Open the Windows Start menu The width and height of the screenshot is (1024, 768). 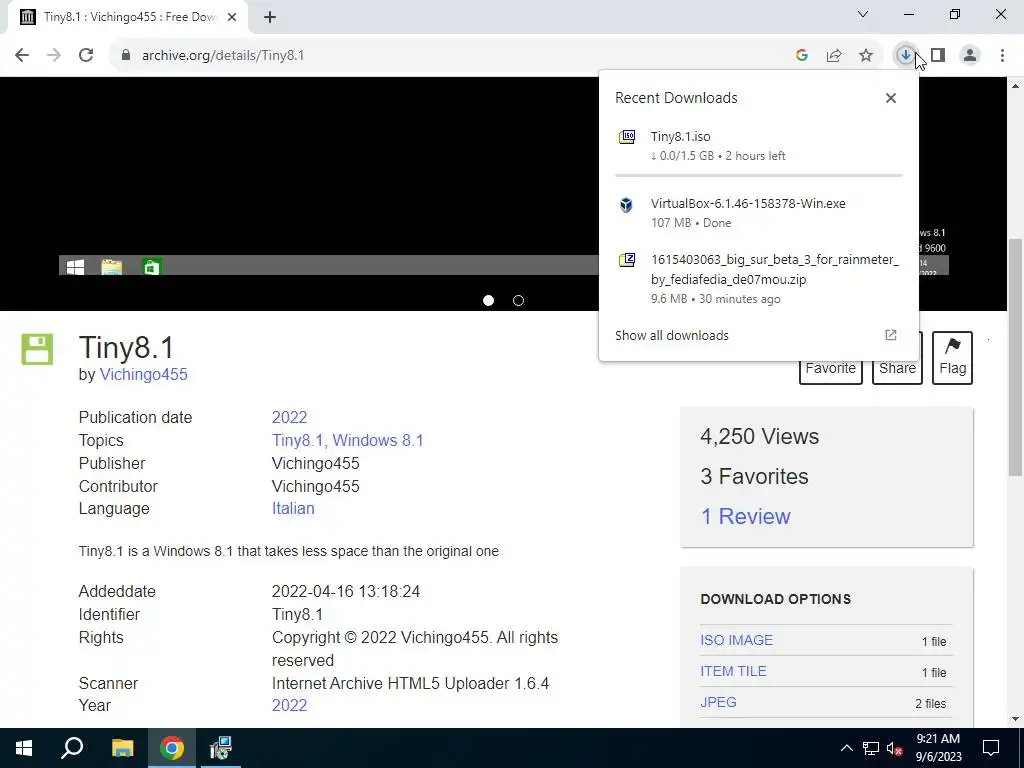pyautogui.click(x=24, y=748)
